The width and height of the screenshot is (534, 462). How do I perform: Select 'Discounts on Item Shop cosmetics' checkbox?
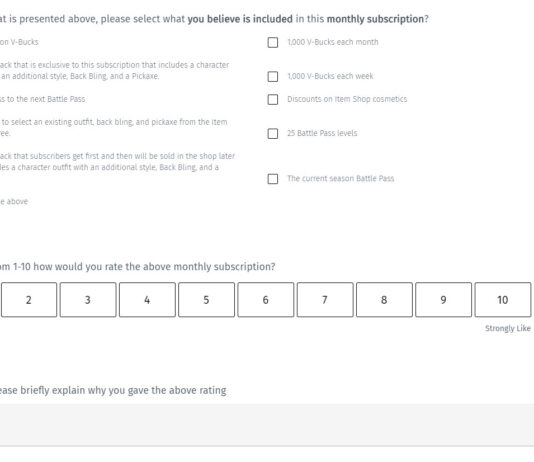[x=272, y=99]
